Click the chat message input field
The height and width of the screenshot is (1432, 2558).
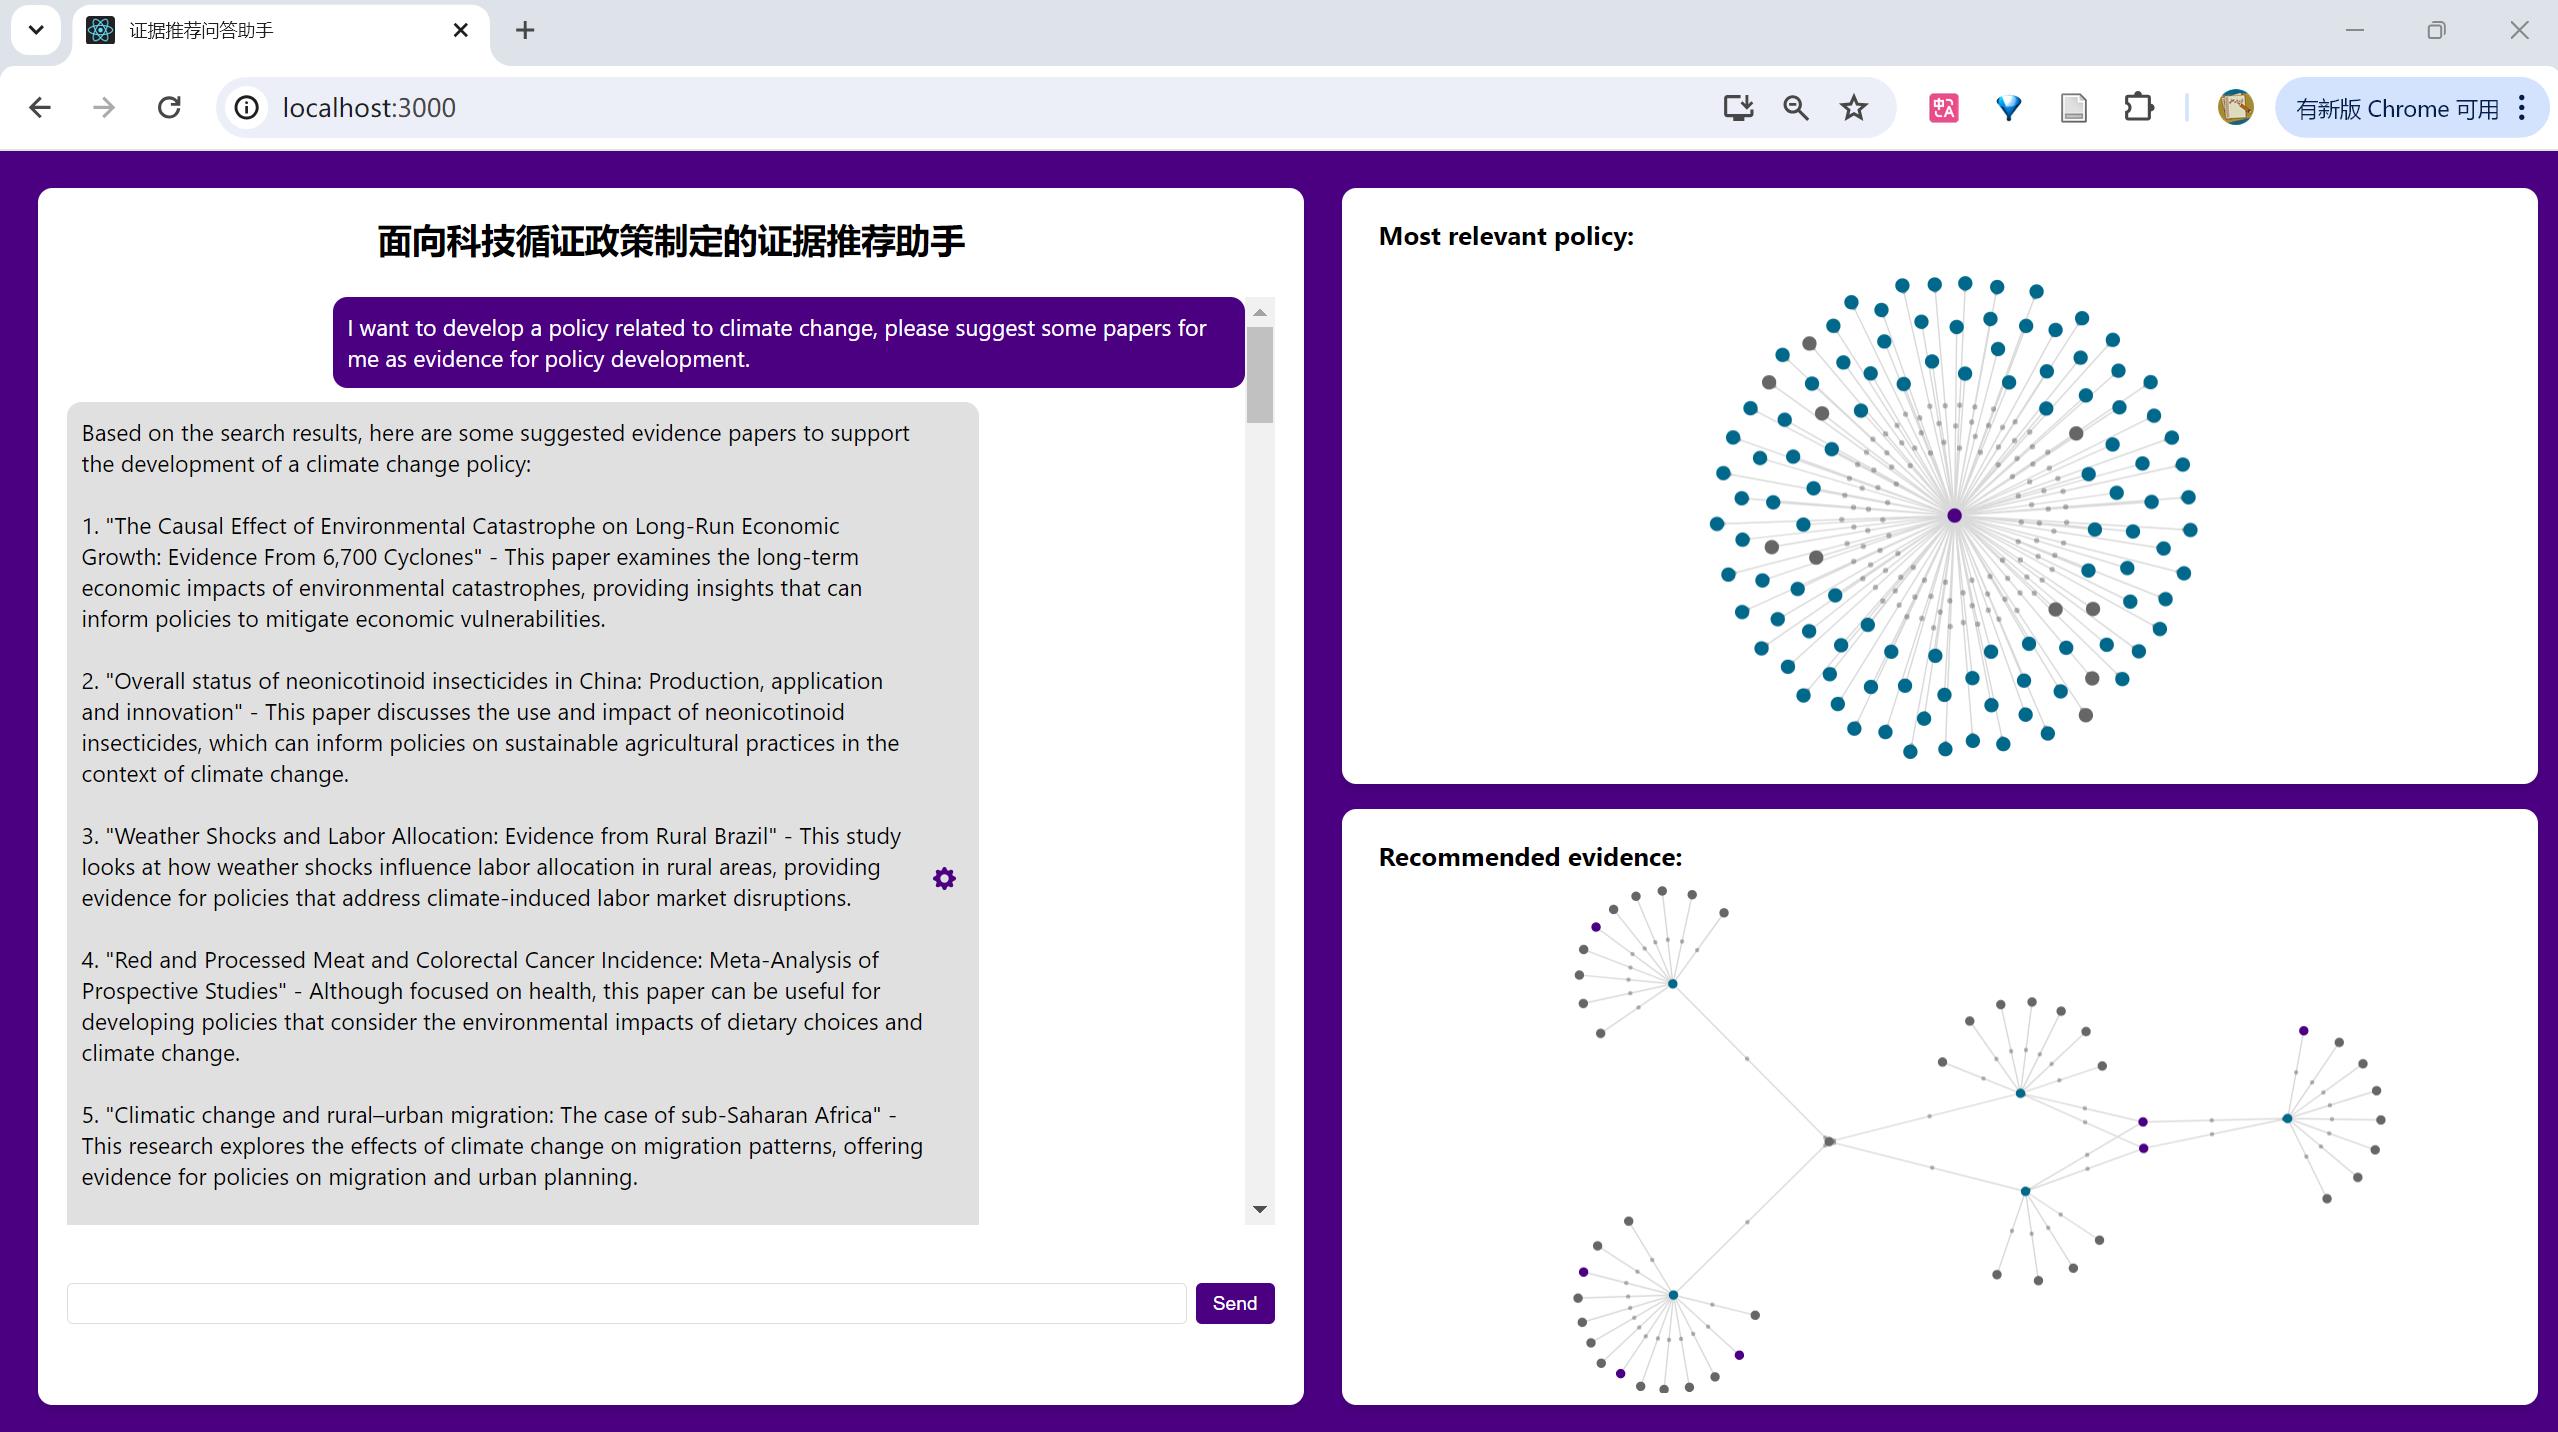point(626,1303)
